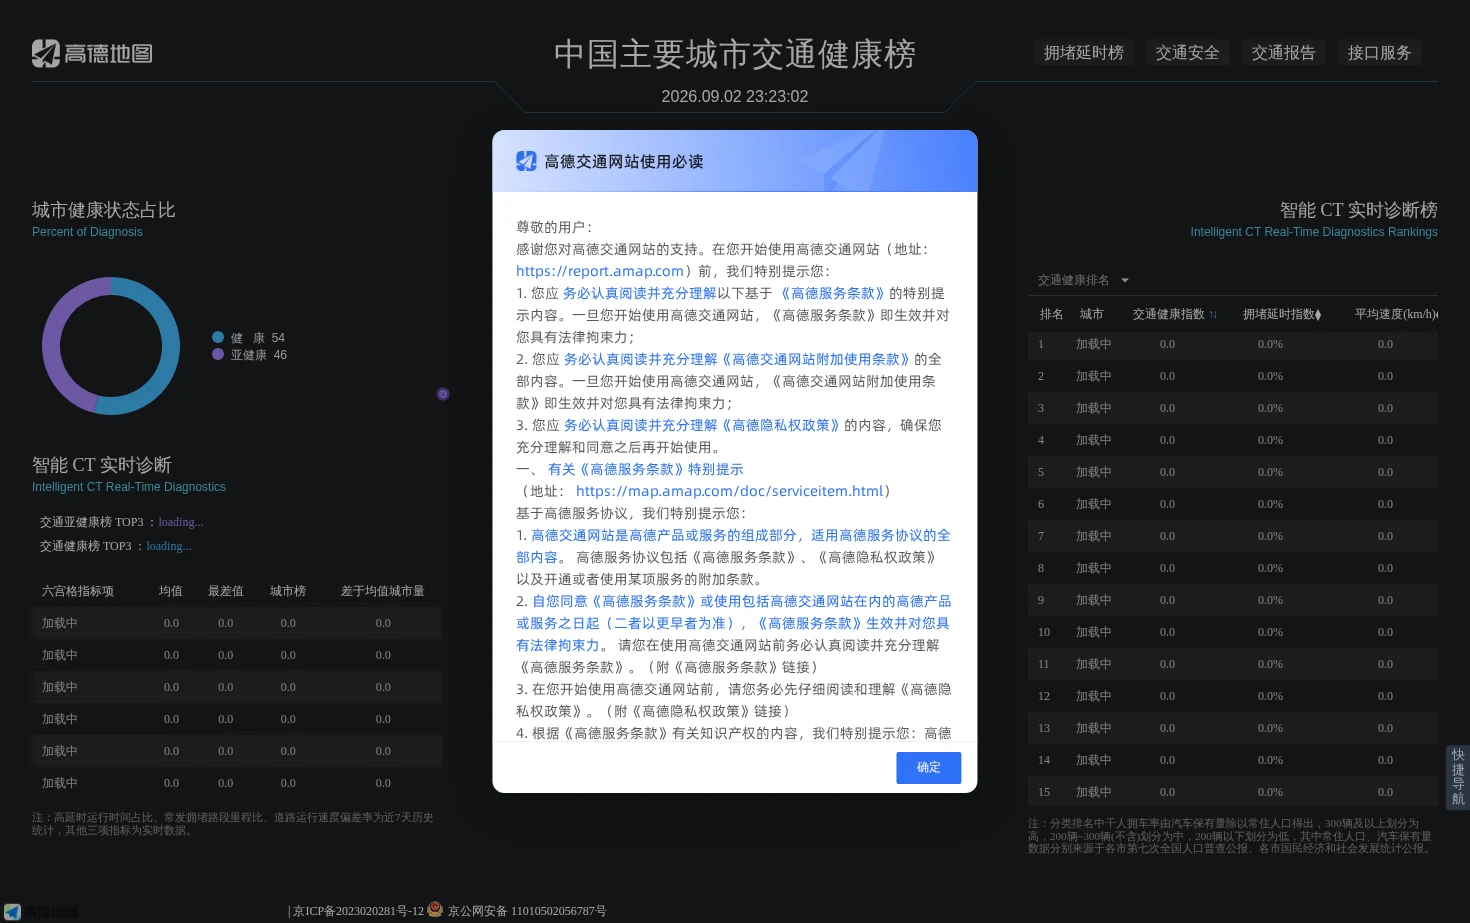Open the 拥堵延时榜 tab
1470x923 pixels.
tap(1084, 53)
